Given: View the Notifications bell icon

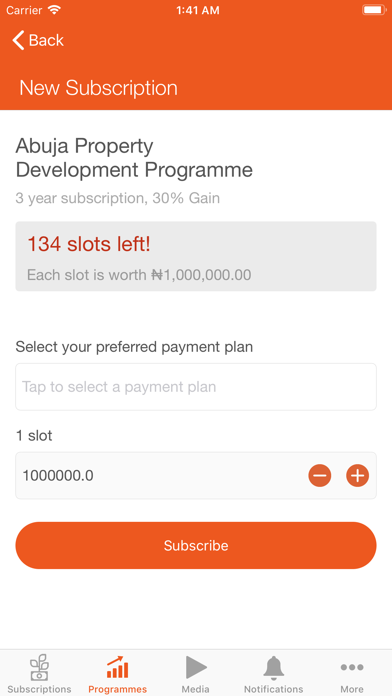Looking at the screenshot, I should coord(274,668).
